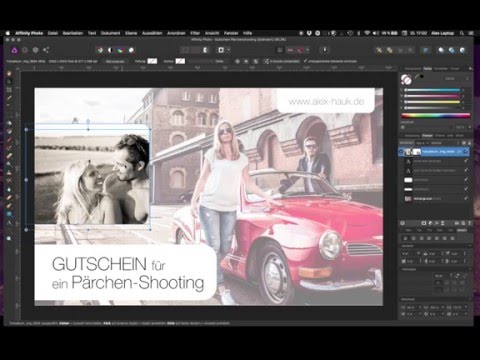
Task: Click the fill/stroke colour circles
Action: (406, 79)
